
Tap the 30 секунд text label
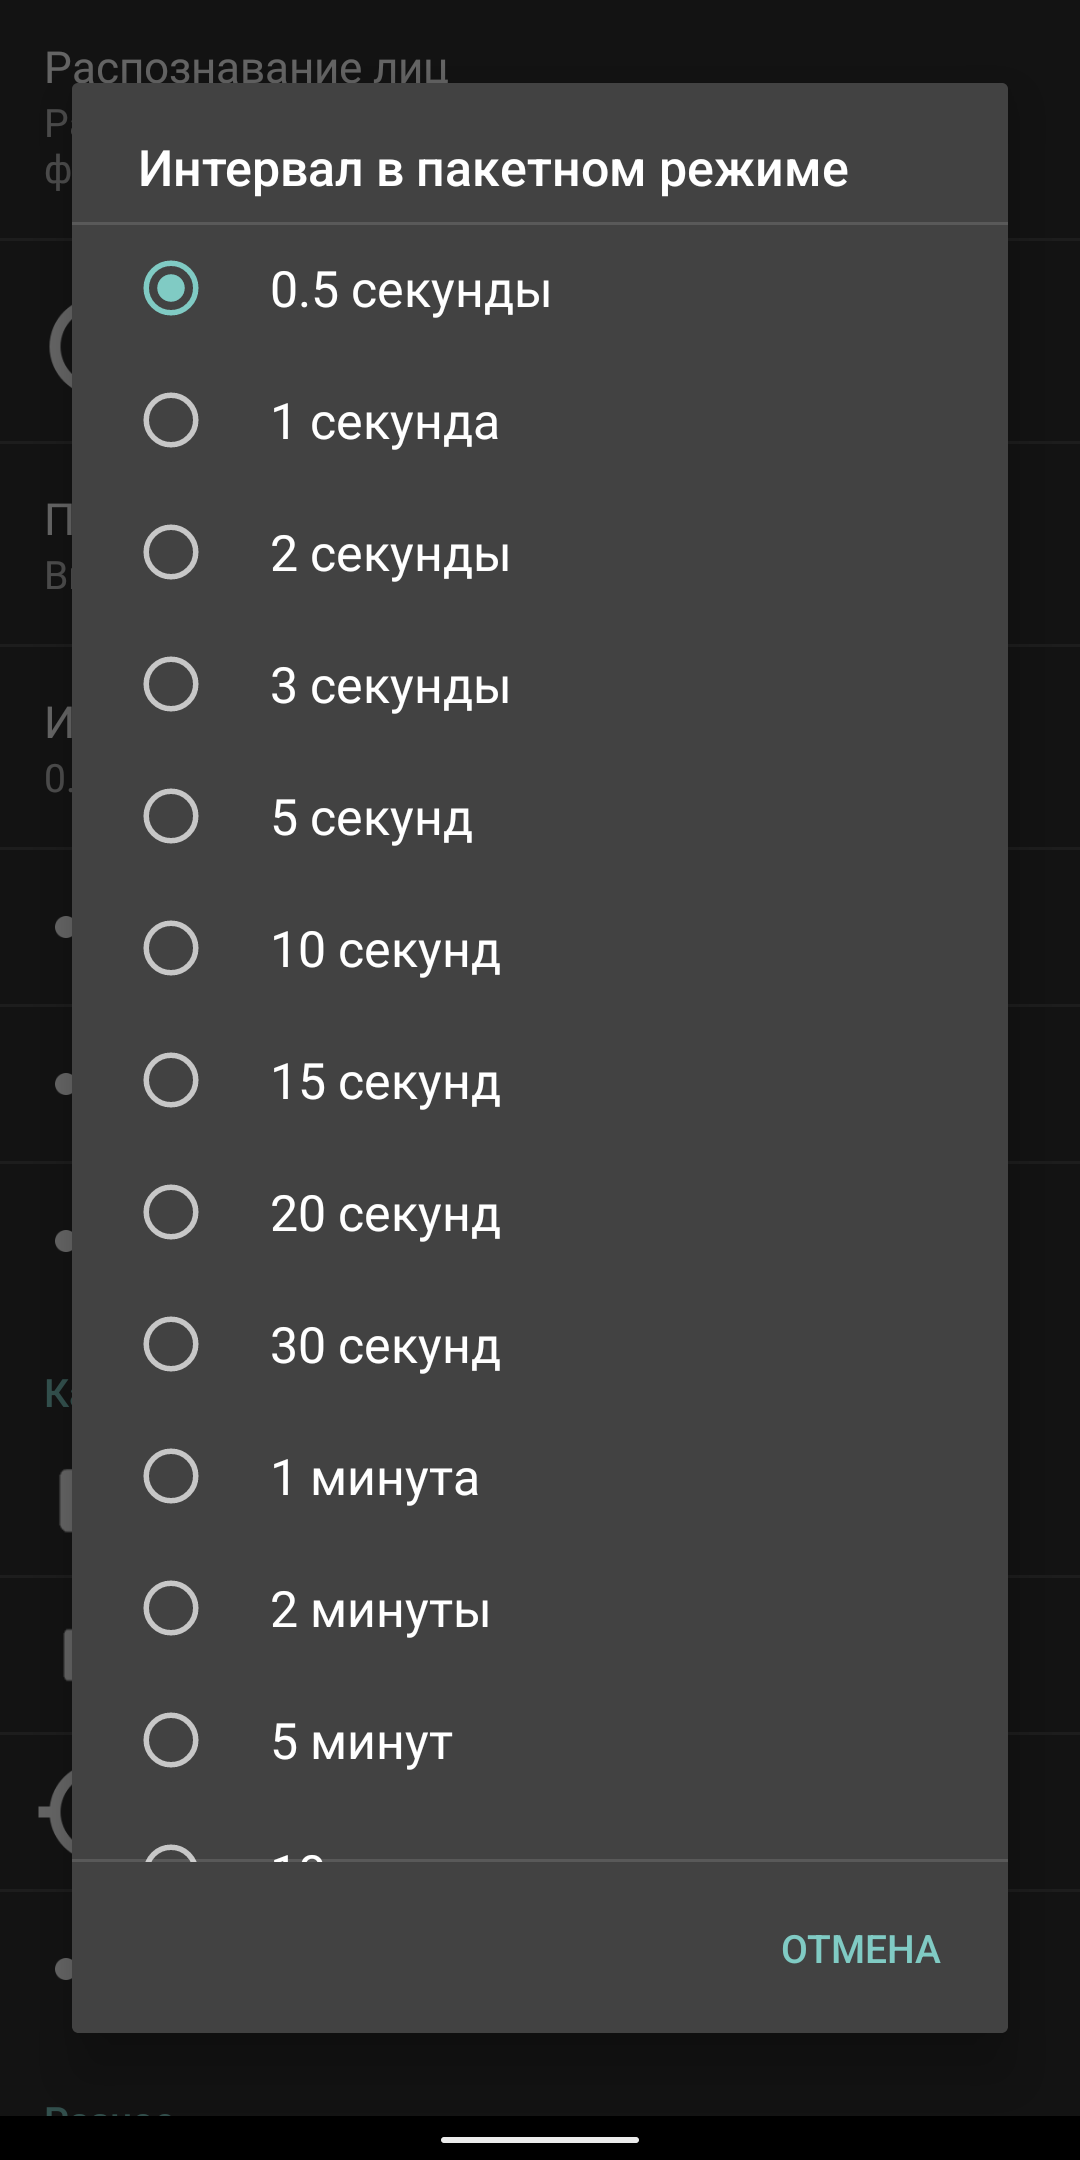tap(385, 1346)
